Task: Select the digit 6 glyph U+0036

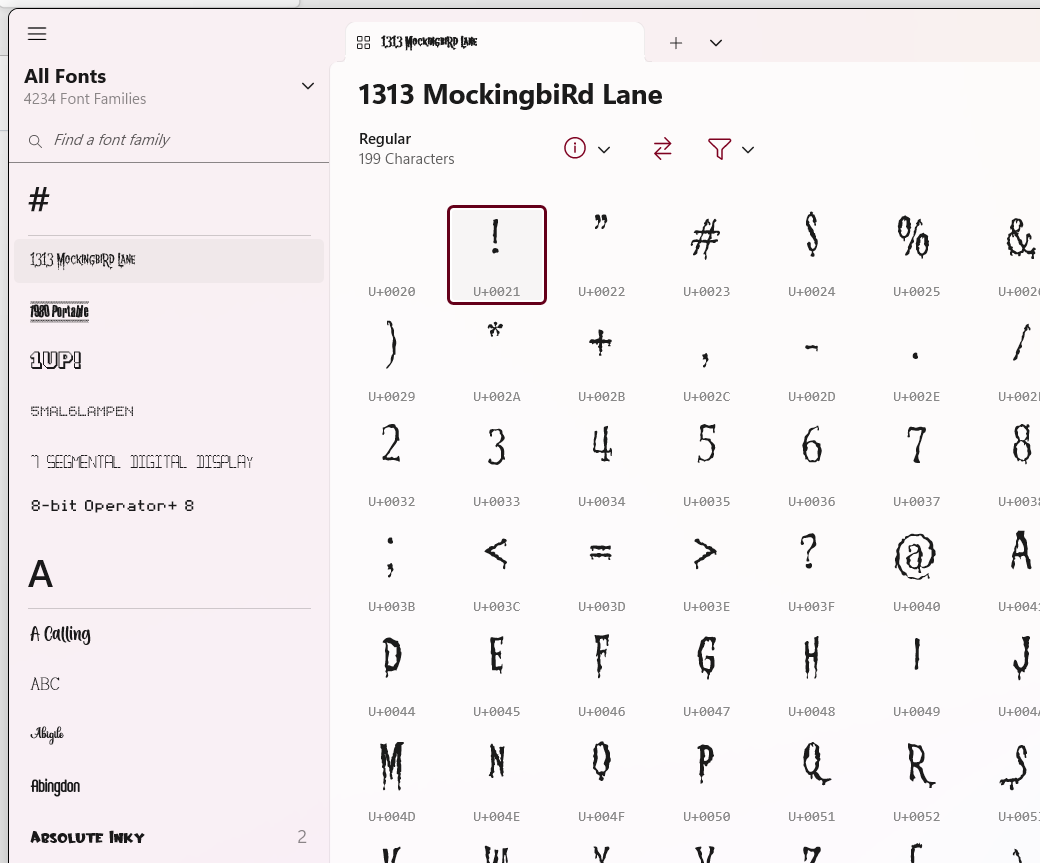Action: pos(812,464)
